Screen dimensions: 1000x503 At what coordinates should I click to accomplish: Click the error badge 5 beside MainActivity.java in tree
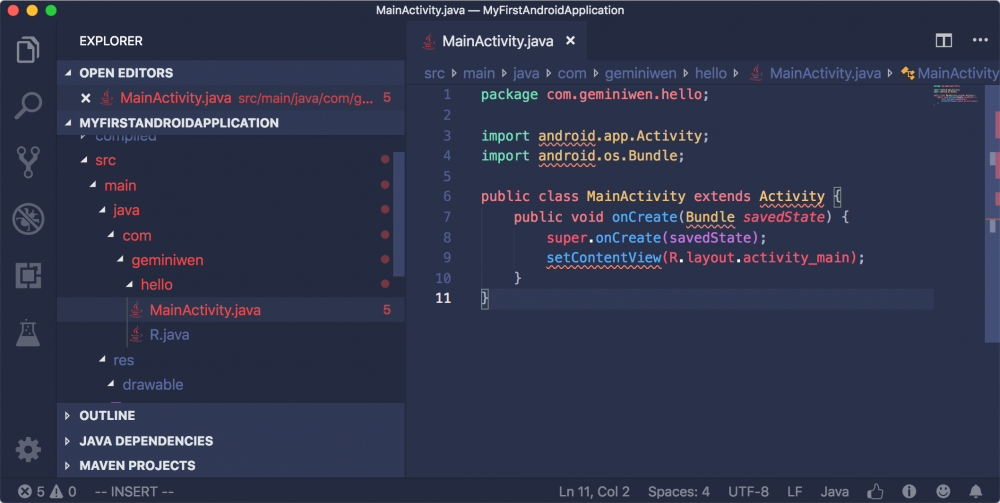point(386,310)
